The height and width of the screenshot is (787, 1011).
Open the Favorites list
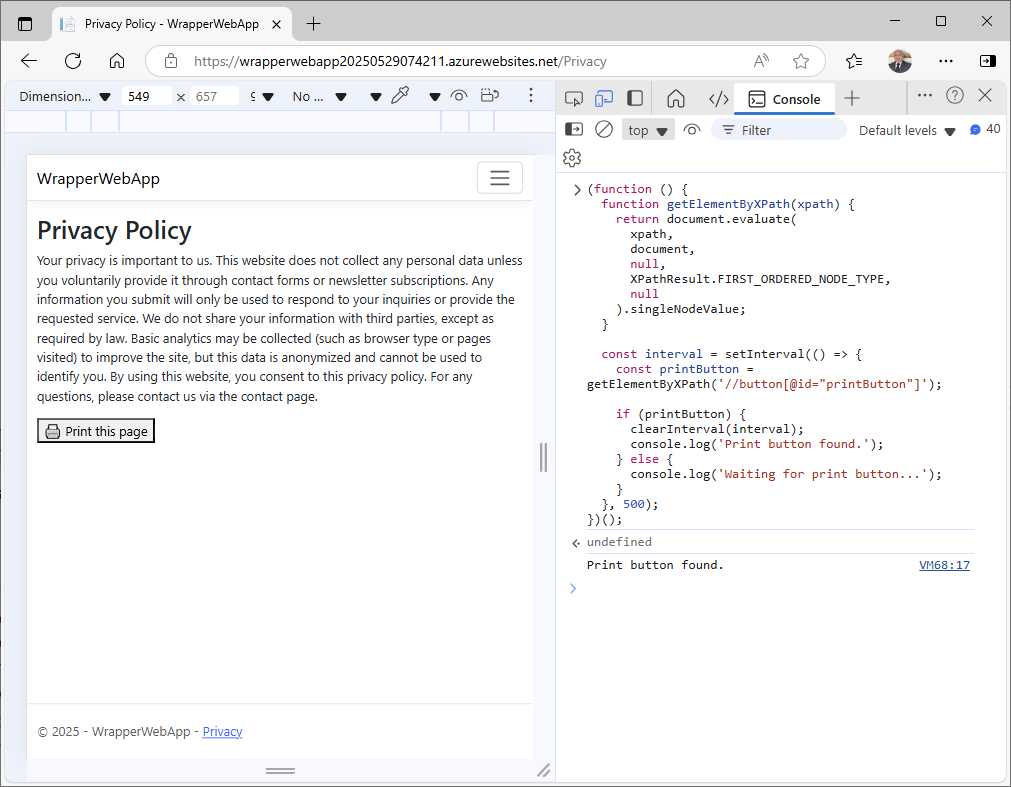[854, 61]
